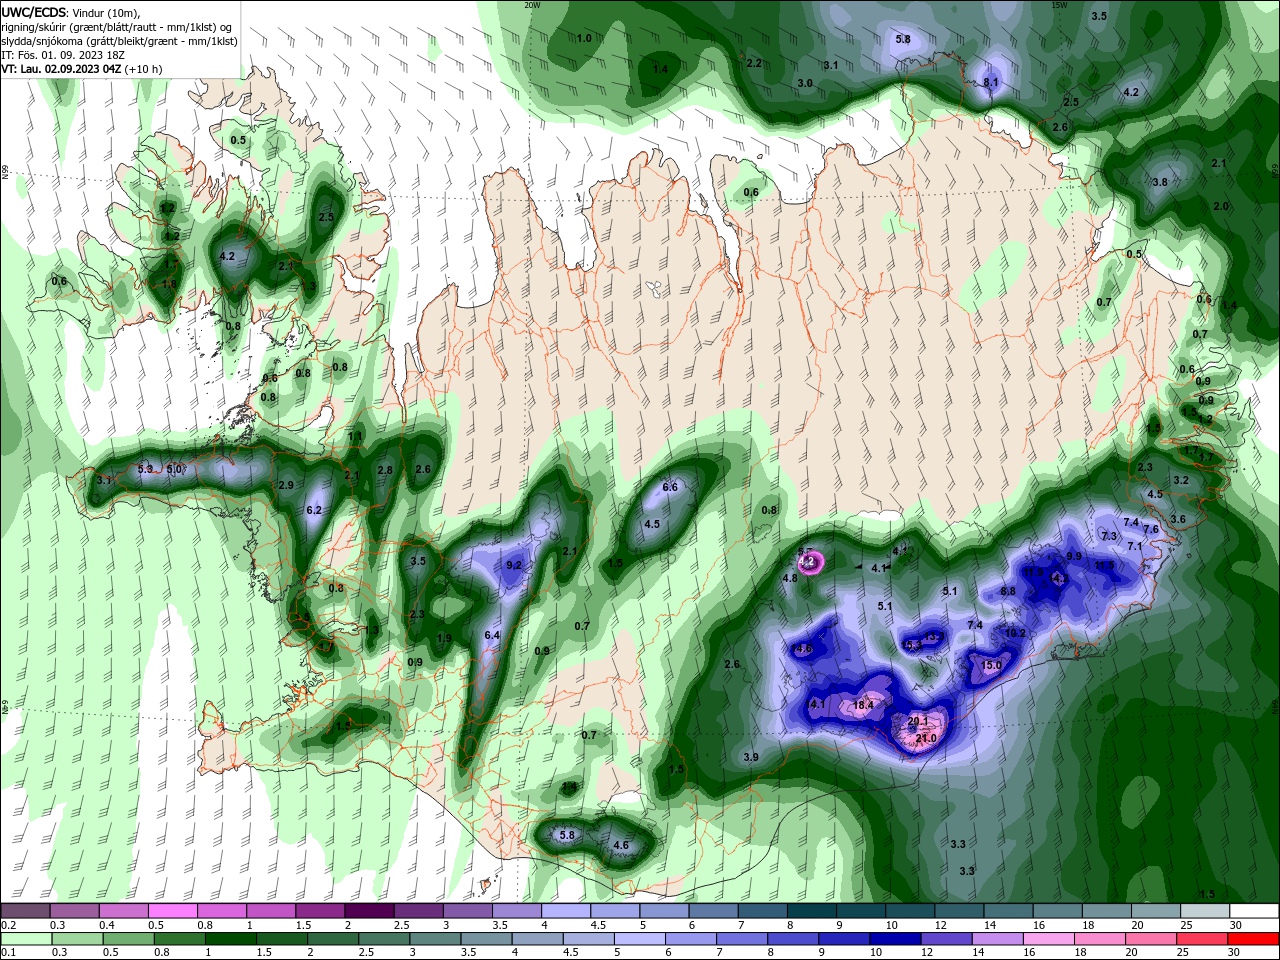Click the 8.8 precipitation value

click(x=1008, y=591)
